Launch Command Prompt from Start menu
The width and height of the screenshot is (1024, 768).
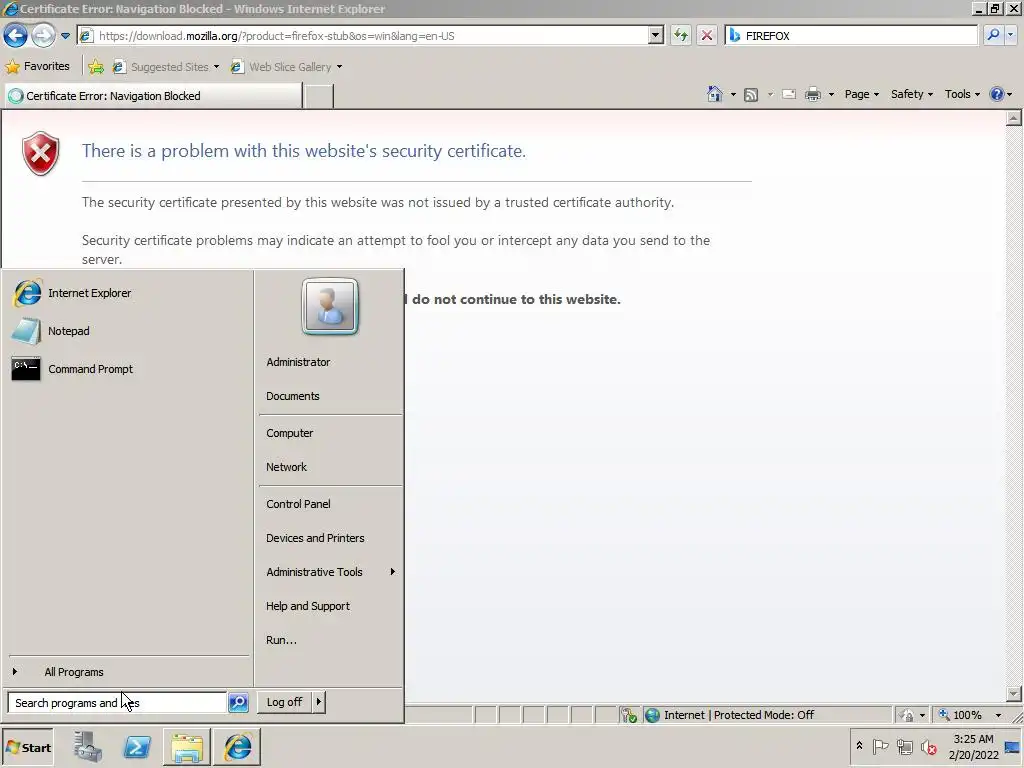(x=127, y=369)
